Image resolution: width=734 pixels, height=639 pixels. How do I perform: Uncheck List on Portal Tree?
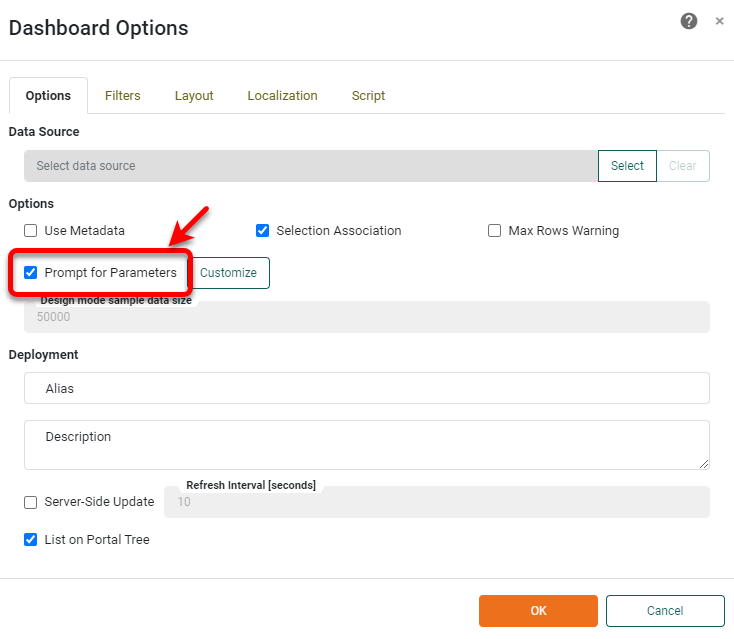point(31,540)
